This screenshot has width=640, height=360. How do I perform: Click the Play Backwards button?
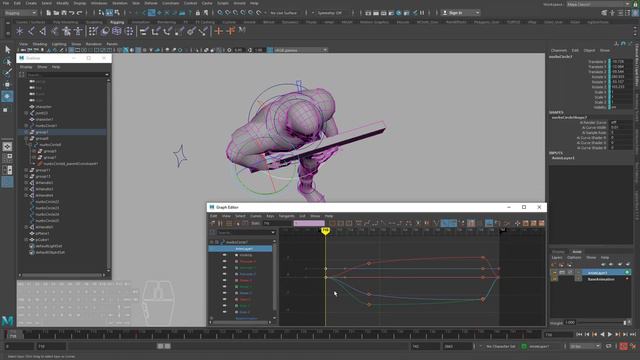602,334
